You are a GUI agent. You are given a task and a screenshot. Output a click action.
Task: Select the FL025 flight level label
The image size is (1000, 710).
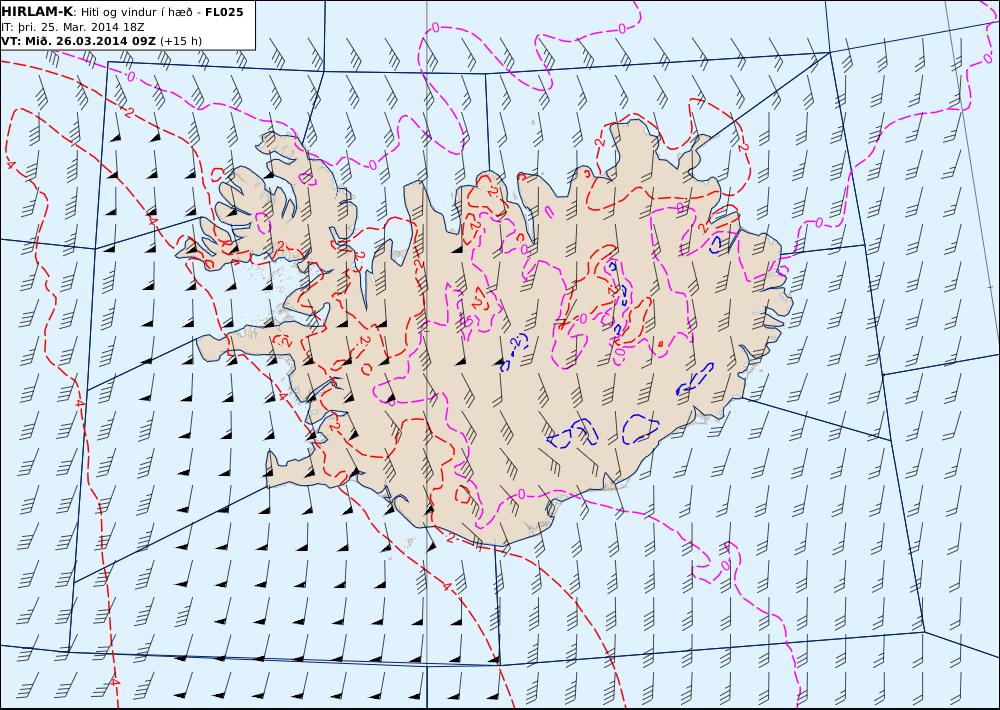tap(224, 12)
